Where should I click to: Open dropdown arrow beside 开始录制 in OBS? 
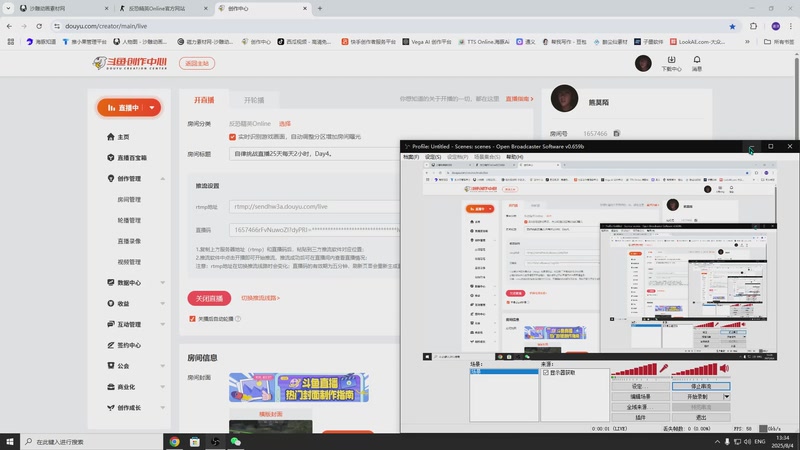(727, 396)
